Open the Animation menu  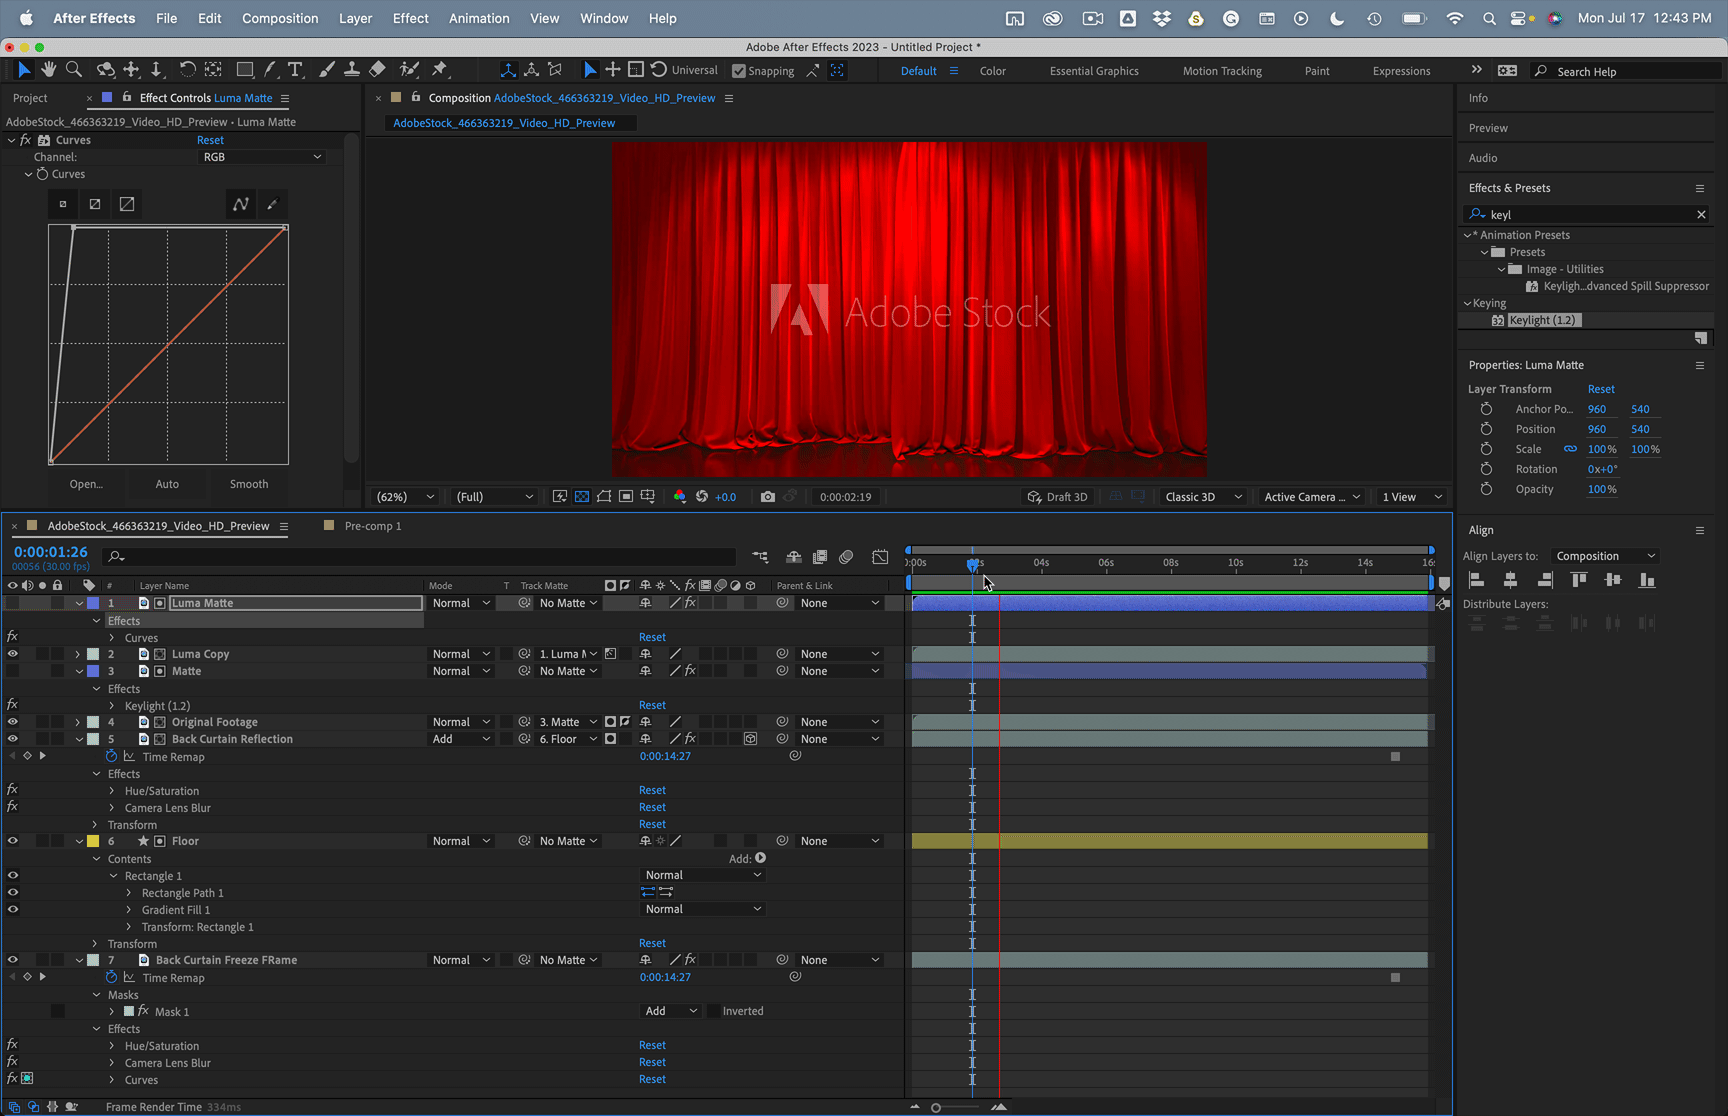click(479, 18)
